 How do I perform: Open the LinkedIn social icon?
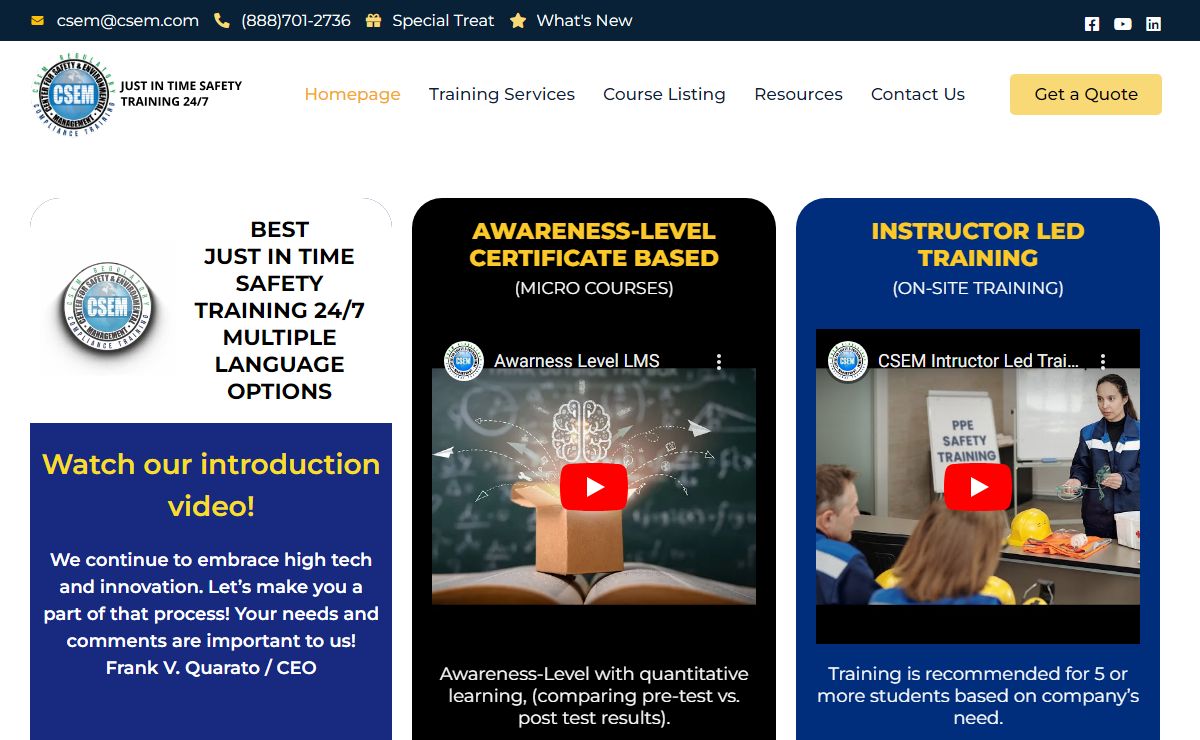click(x=1153, y=24)
